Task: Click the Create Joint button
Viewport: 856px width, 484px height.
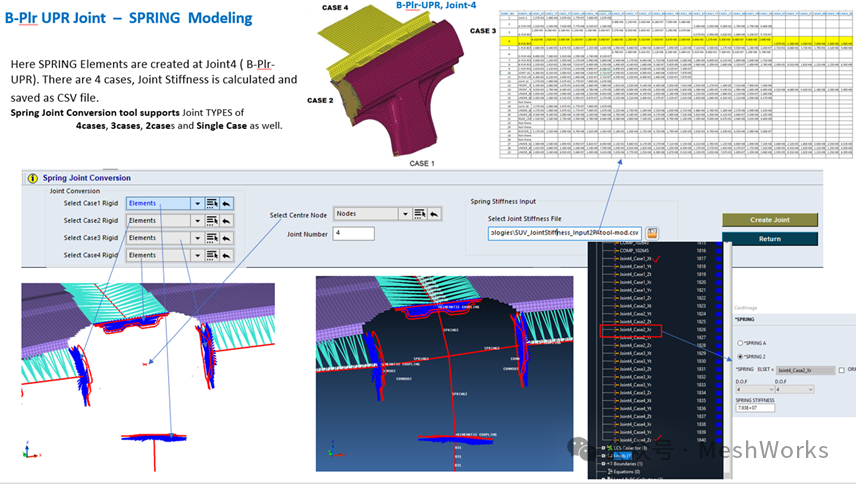Action: click(x=770, y=220)
